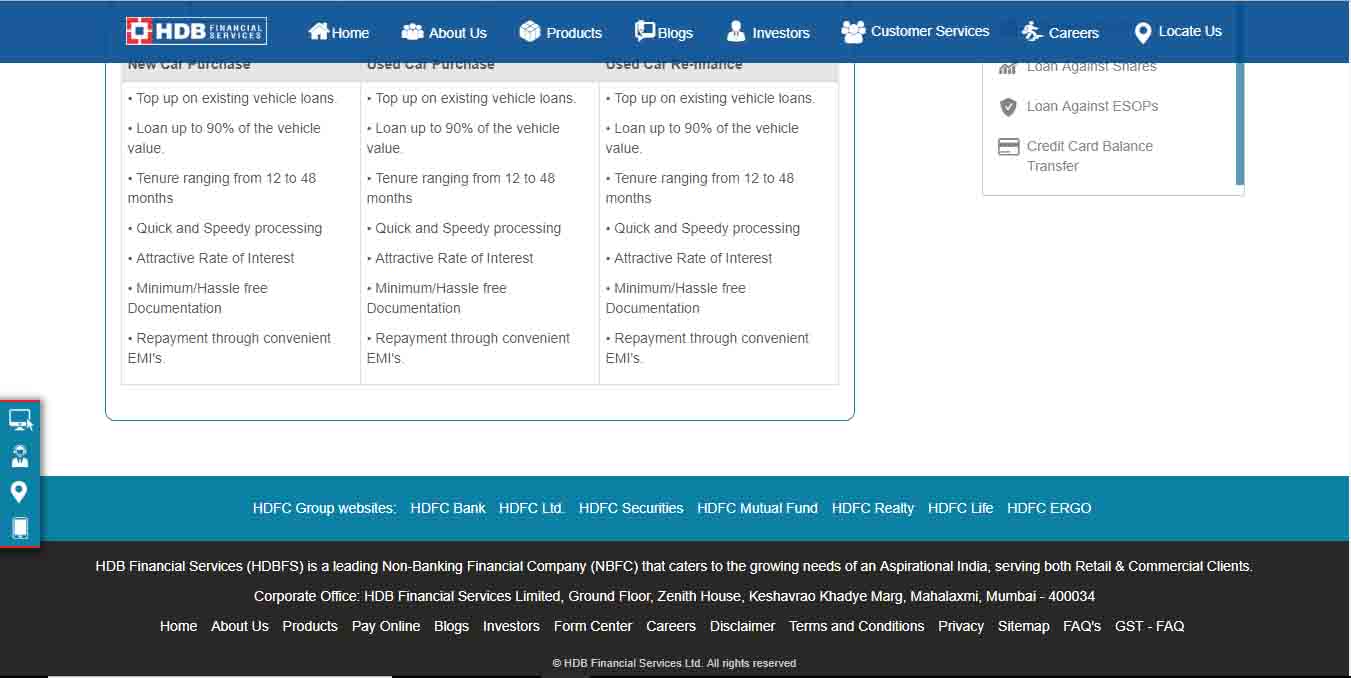
Task: Click "Tenure ranging from 12 to 48 months" in first column
Action: coord(222,188)
